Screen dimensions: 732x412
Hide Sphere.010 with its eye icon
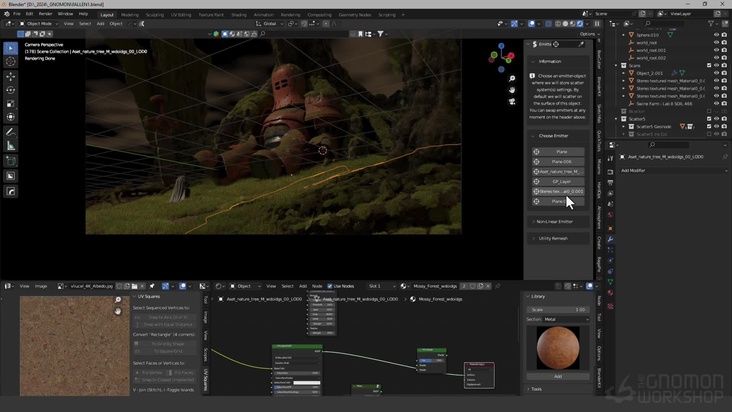click(x=717, y=35)
